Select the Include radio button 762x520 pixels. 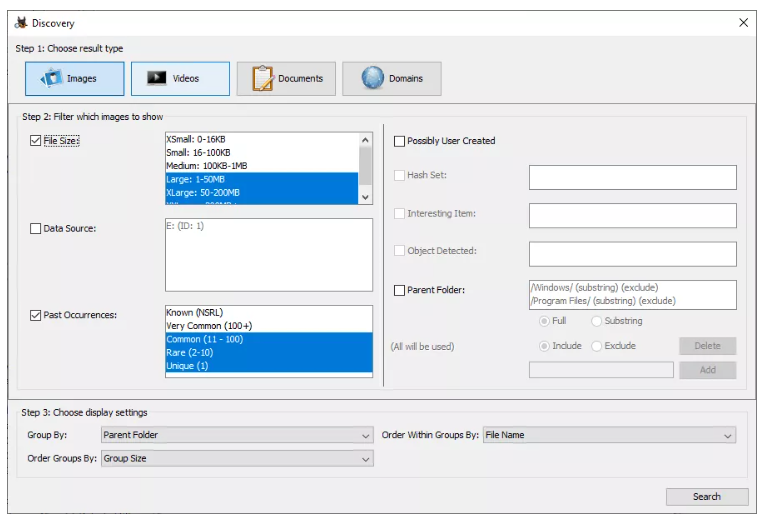coord(544,346)
